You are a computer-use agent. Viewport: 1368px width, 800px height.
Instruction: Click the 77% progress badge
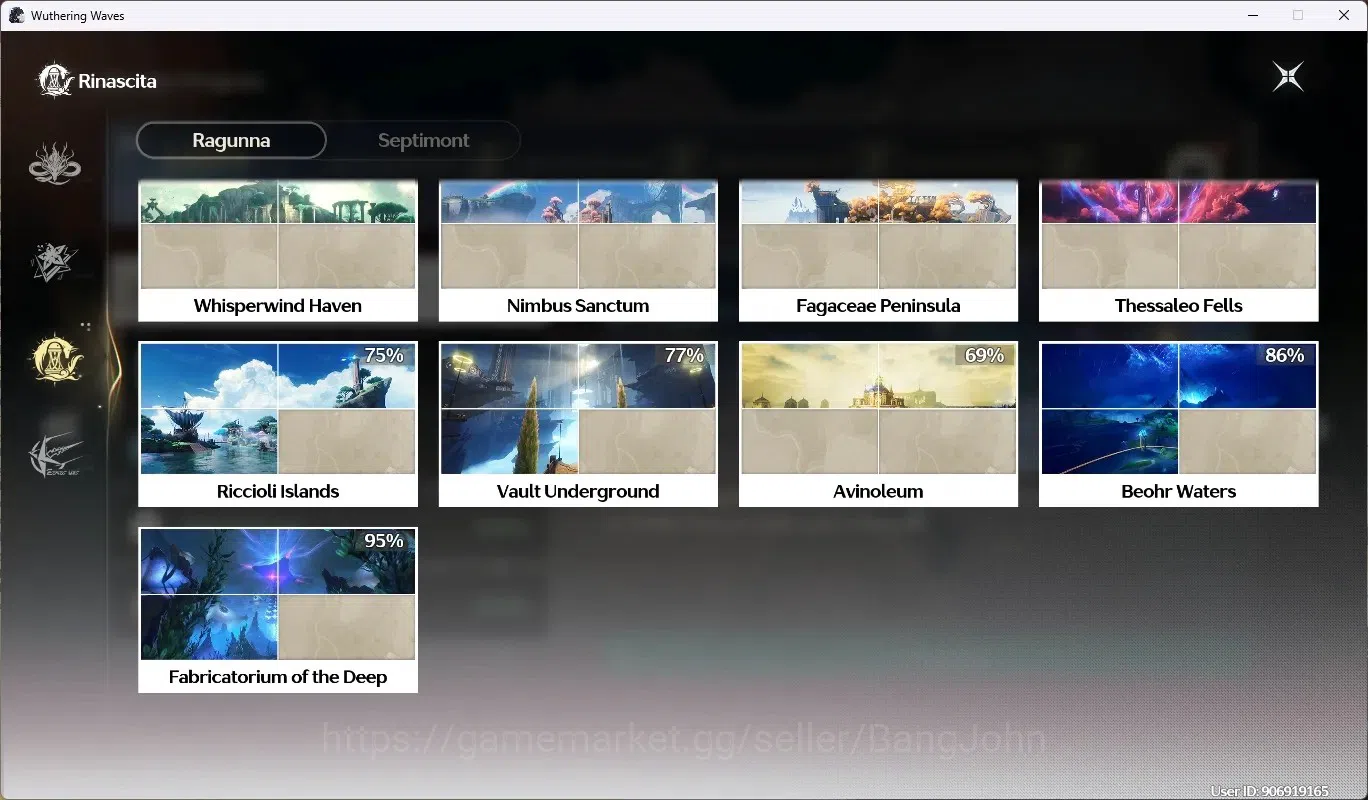pyautogui.click(x=684, y=355)
